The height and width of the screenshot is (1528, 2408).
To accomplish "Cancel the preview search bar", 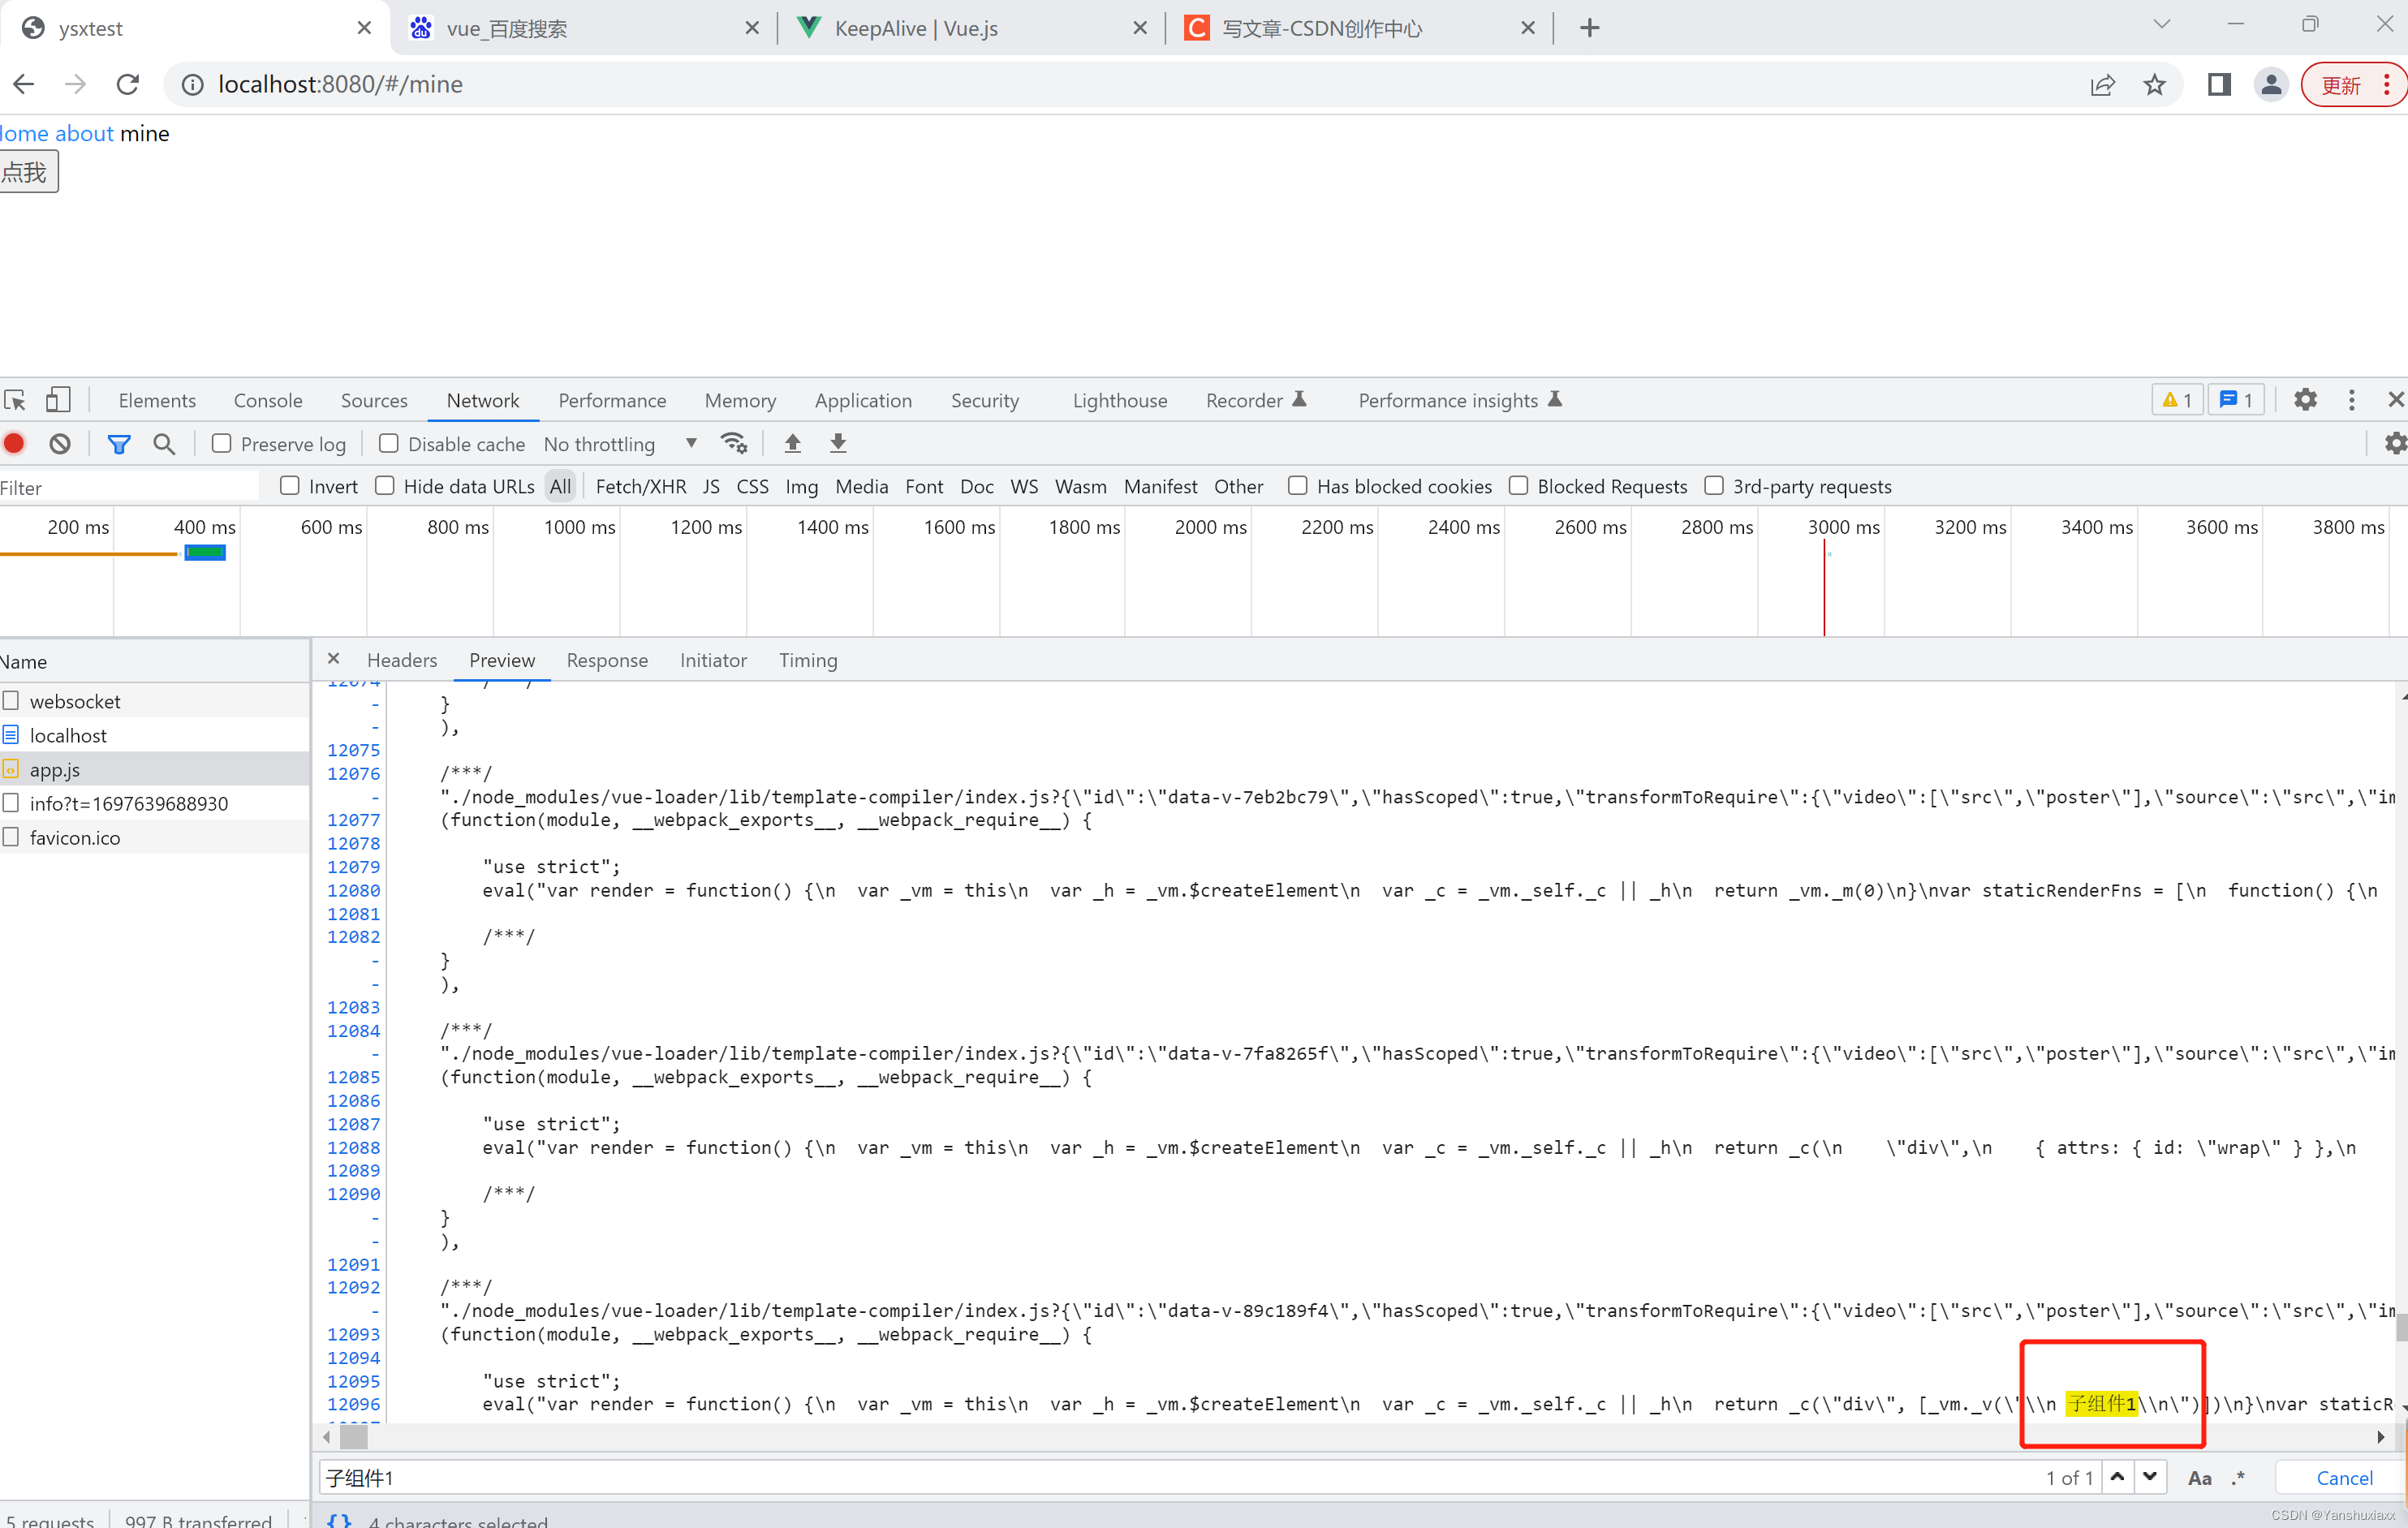I will (x=2343, y=1477).
